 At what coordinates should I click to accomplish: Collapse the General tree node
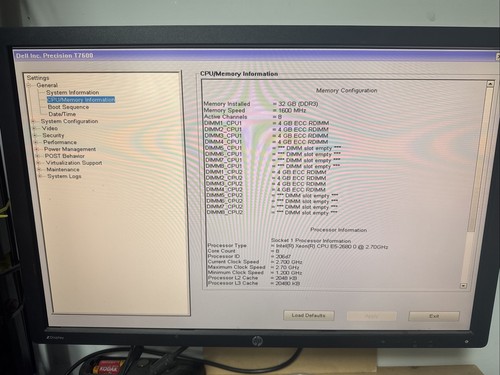pyautogui.click(x=29, y=85)
